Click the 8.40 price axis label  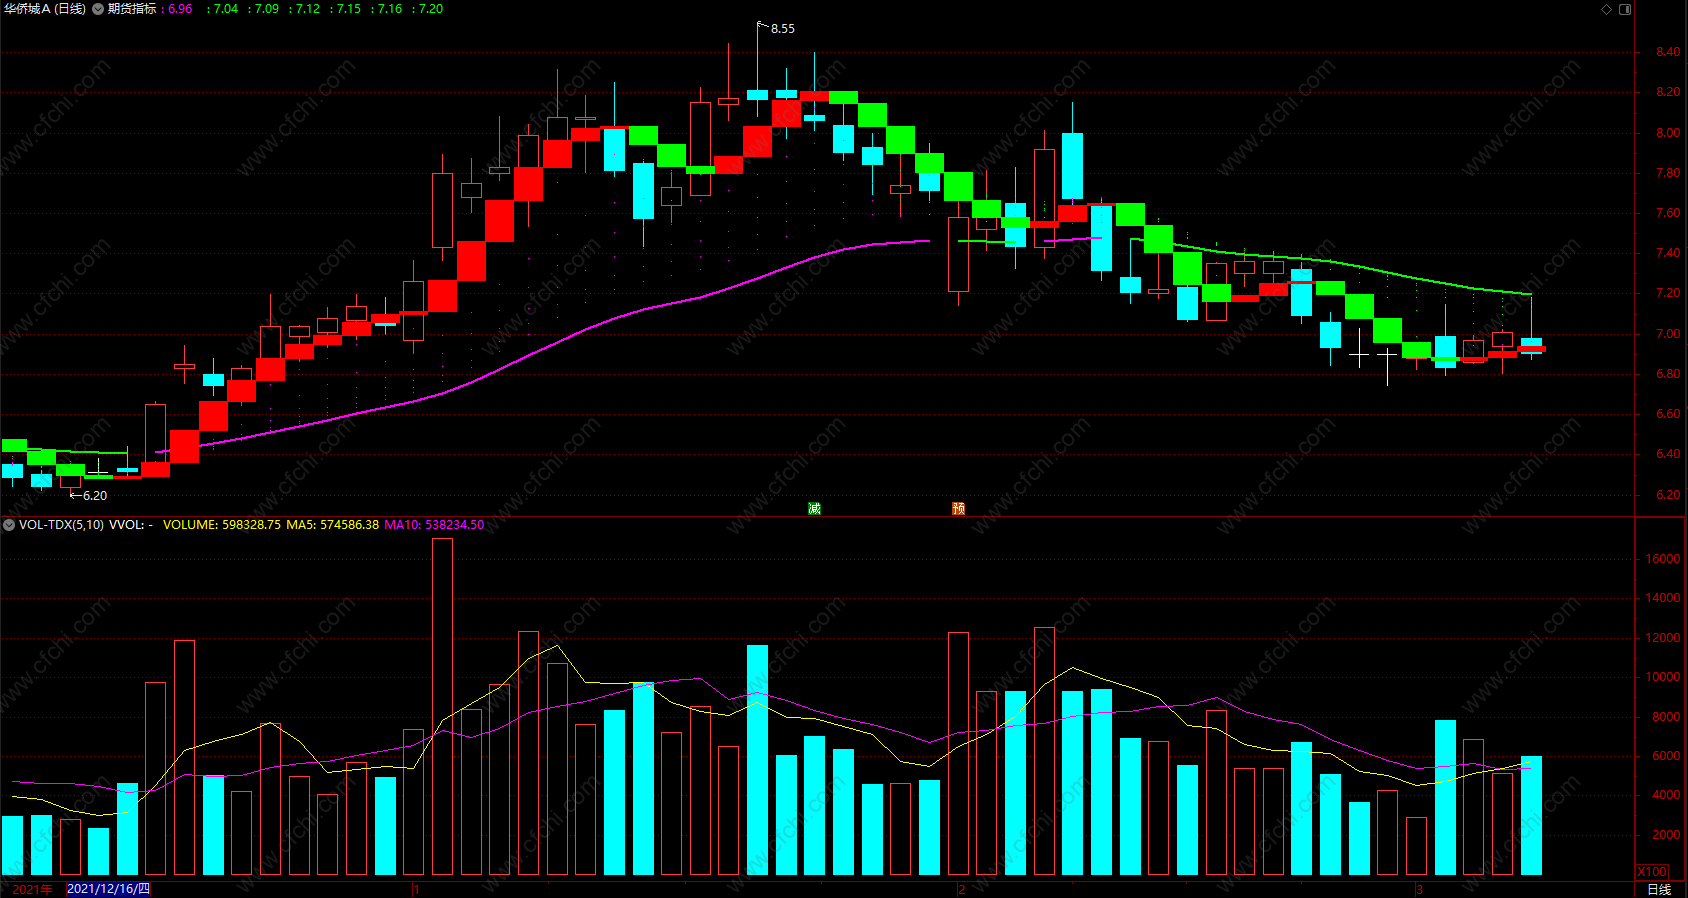[1668, 52]
